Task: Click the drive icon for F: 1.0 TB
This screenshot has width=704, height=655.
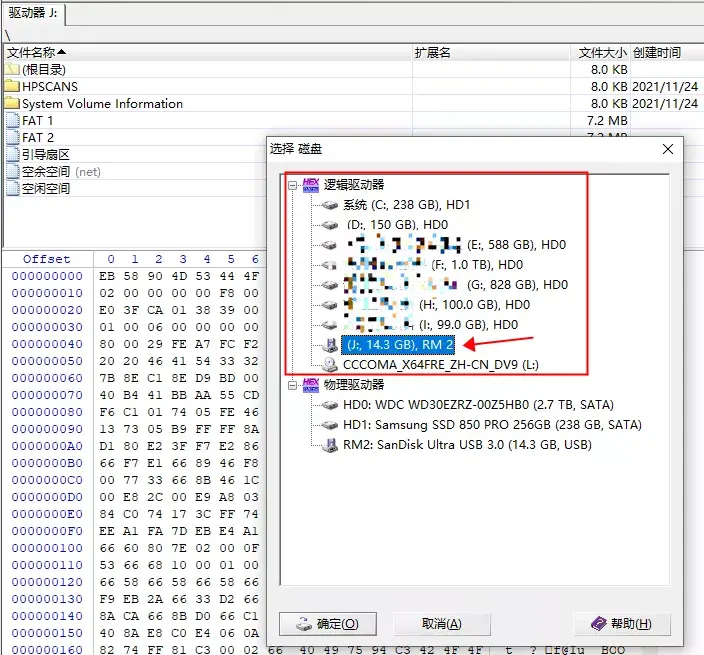Action: pyautogui.click(x=330, y=265)
